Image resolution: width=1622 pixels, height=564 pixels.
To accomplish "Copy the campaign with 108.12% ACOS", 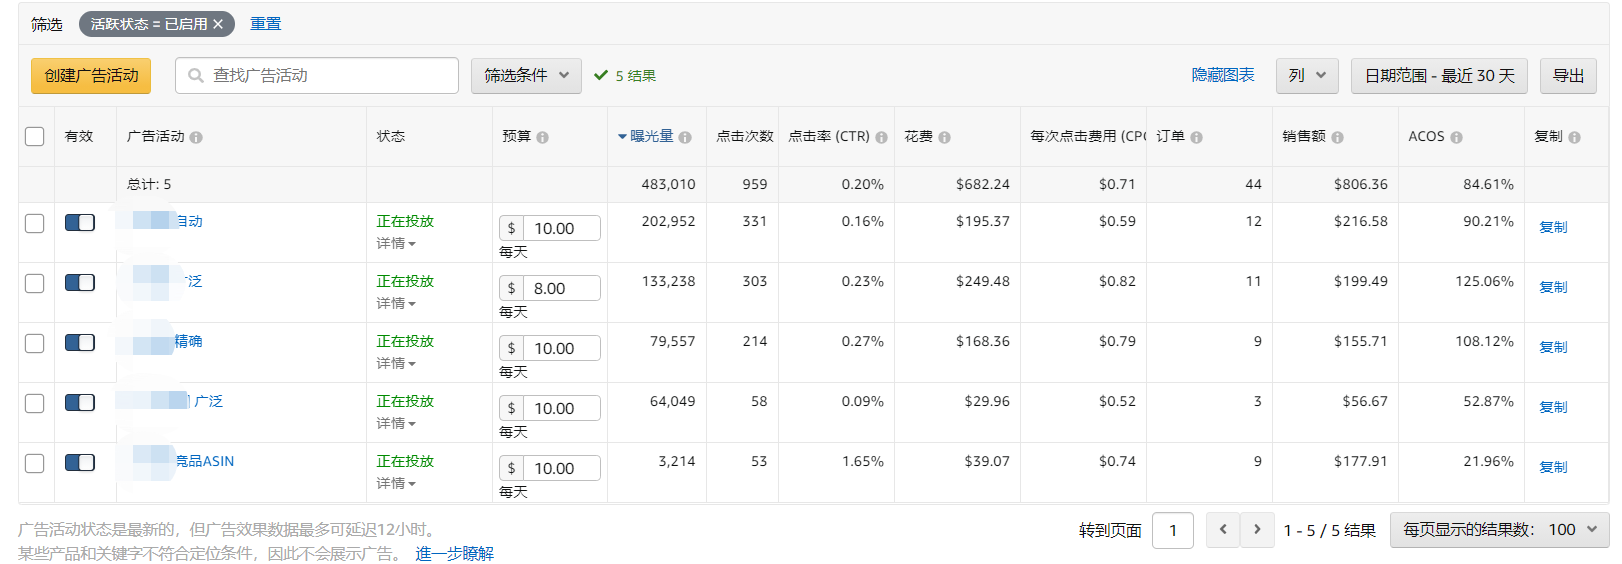I will (1553, 348).
